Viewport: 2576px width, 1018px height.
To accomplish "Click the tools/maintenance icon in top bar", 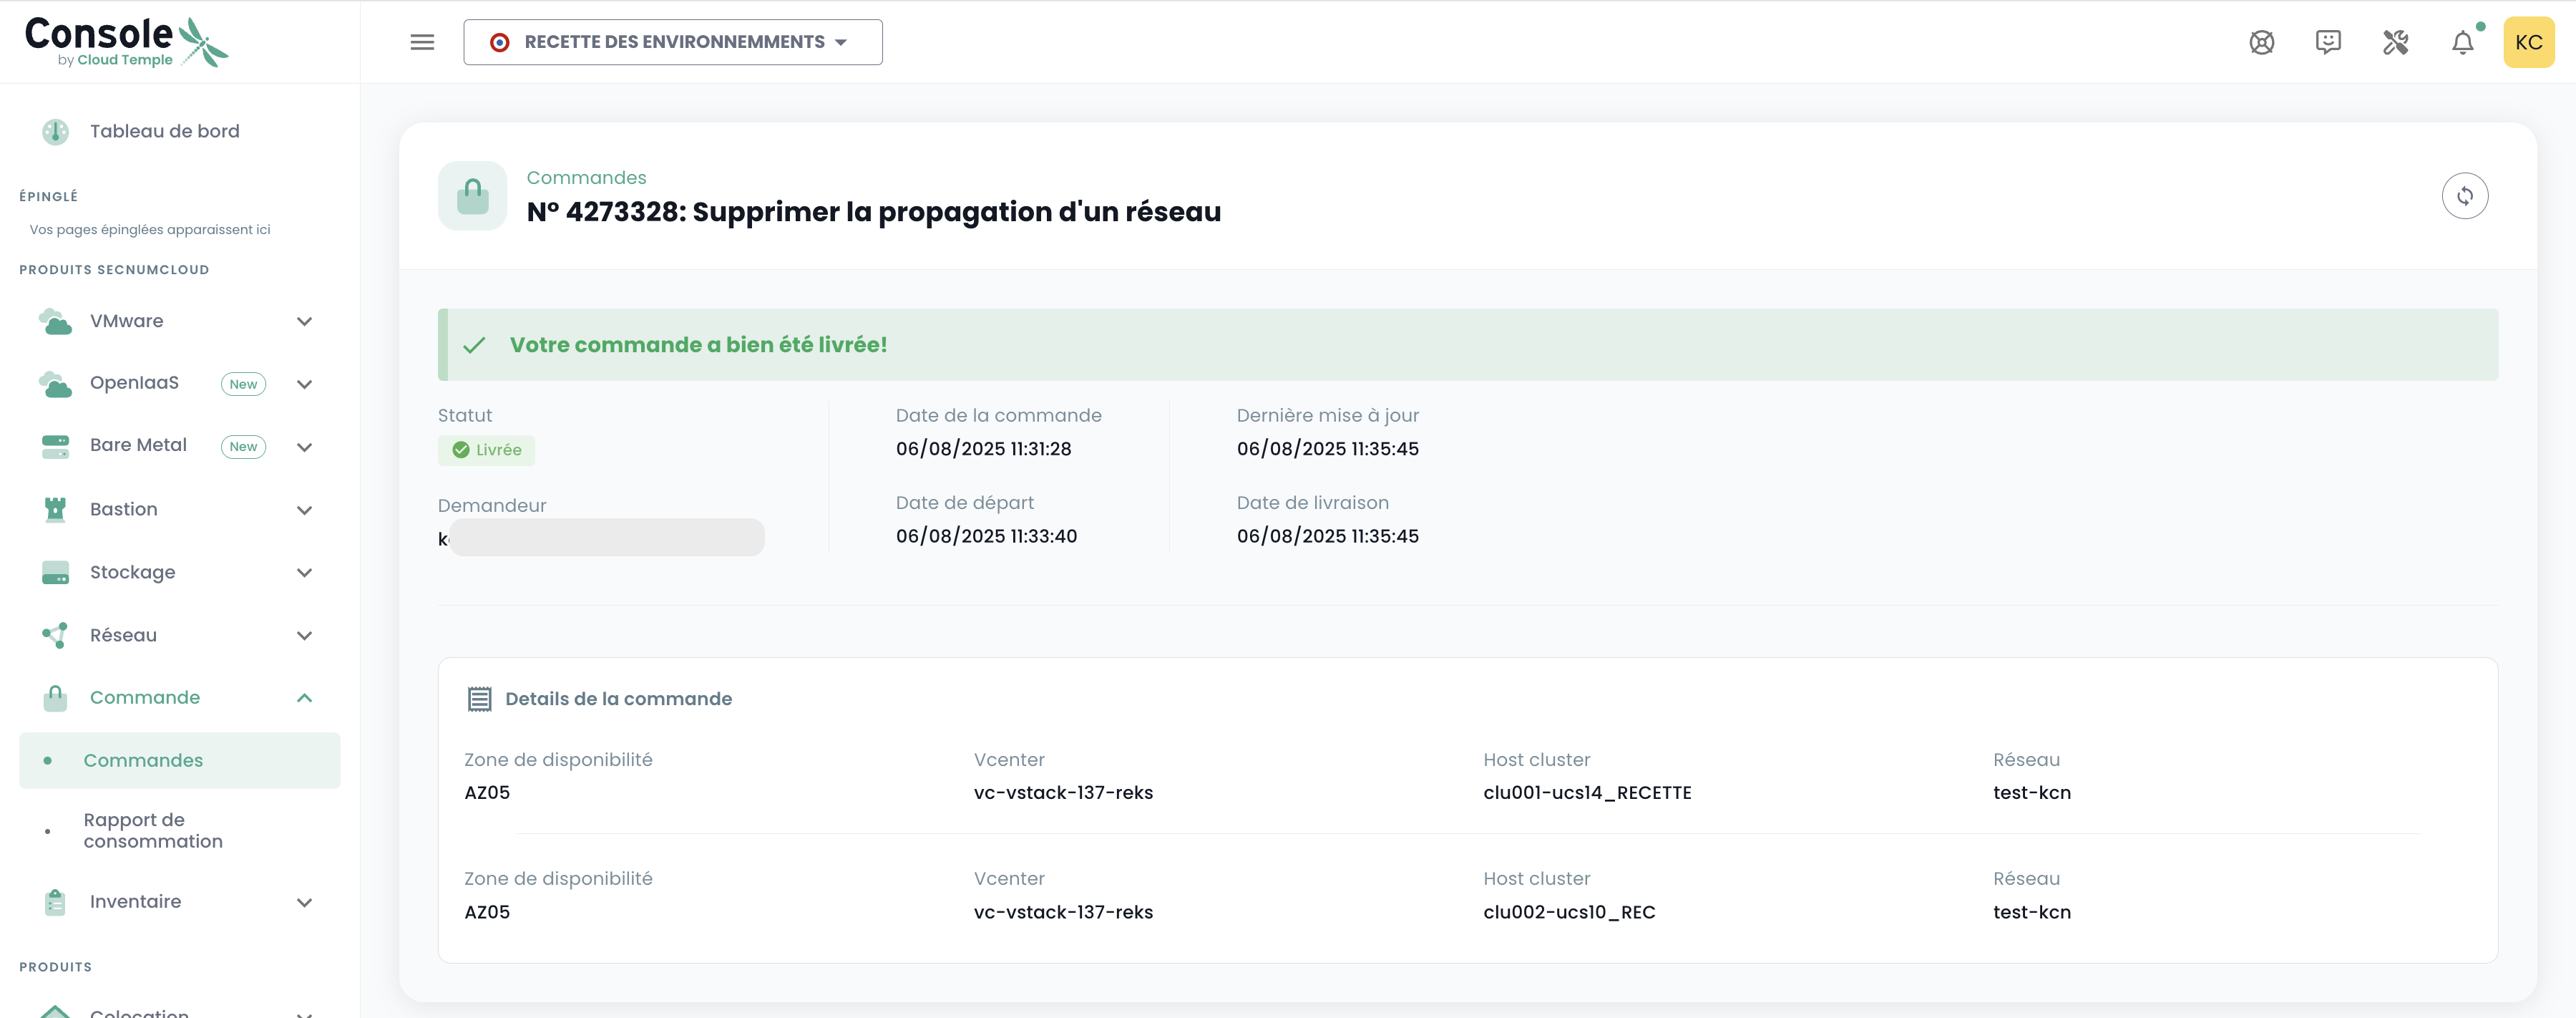I will click(2395, 42).
